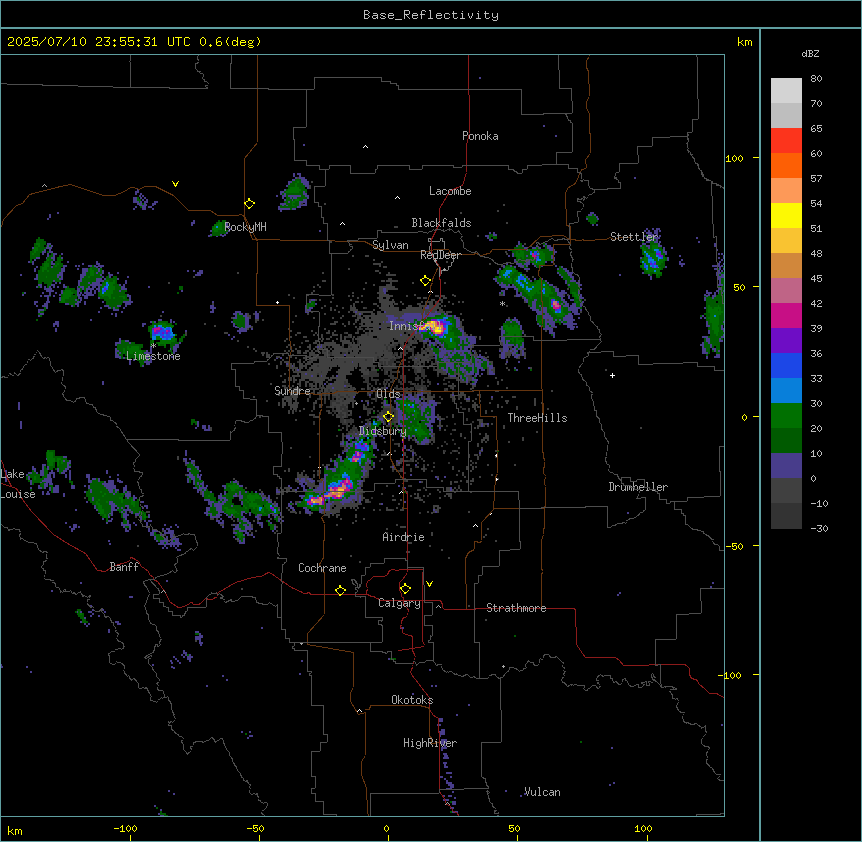The height and width of the screenshot is (842, 862).
Task: Select the slate 0-10 dBZ legend swatch
Action: pyautogui.click(x=786, y=466)
